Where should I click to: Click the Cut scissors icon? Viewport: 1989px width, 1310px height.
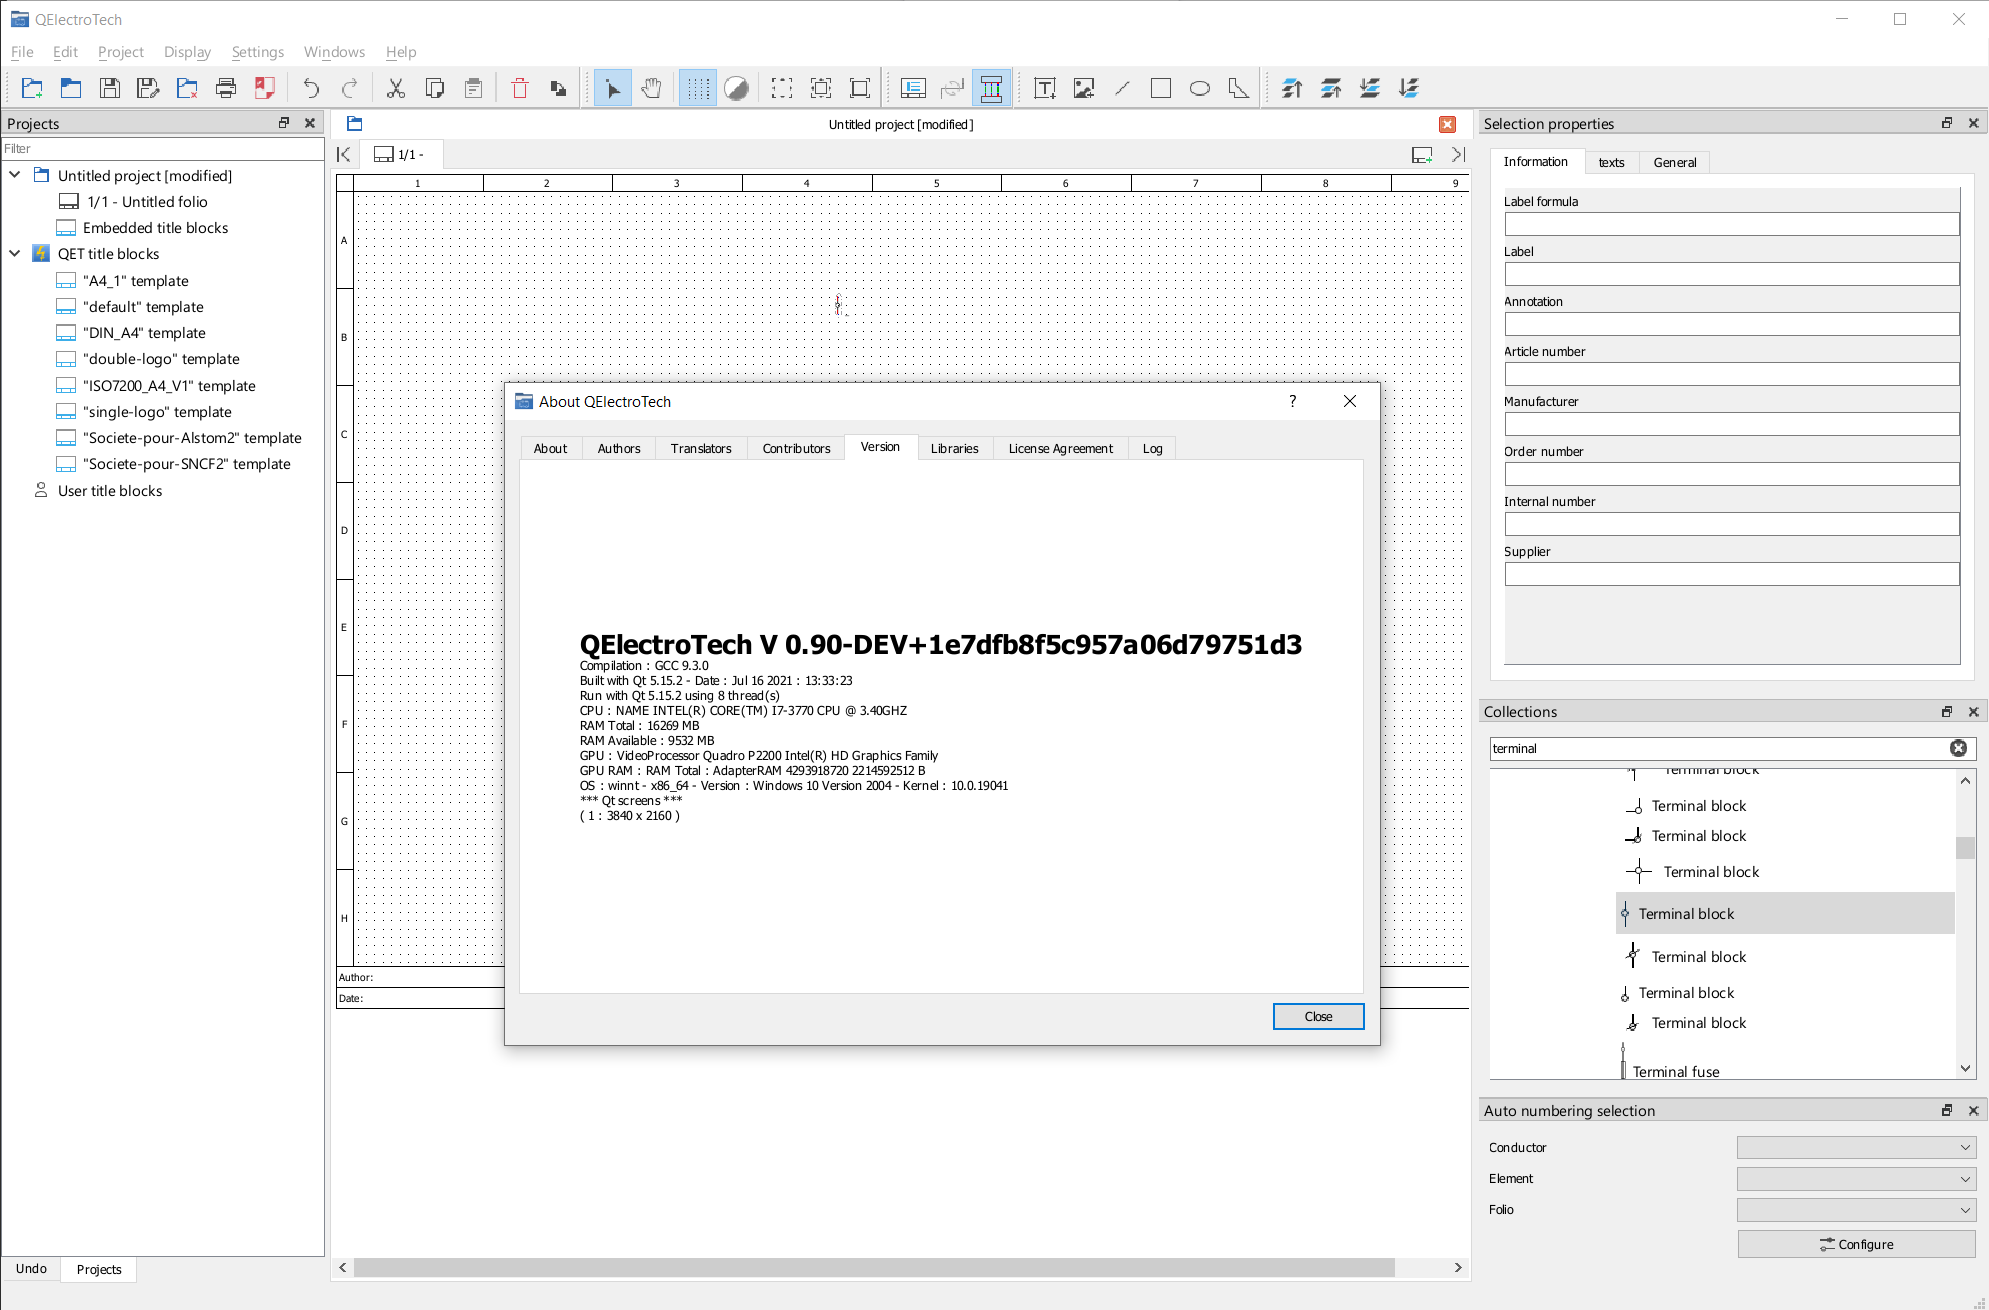point(396,88)
